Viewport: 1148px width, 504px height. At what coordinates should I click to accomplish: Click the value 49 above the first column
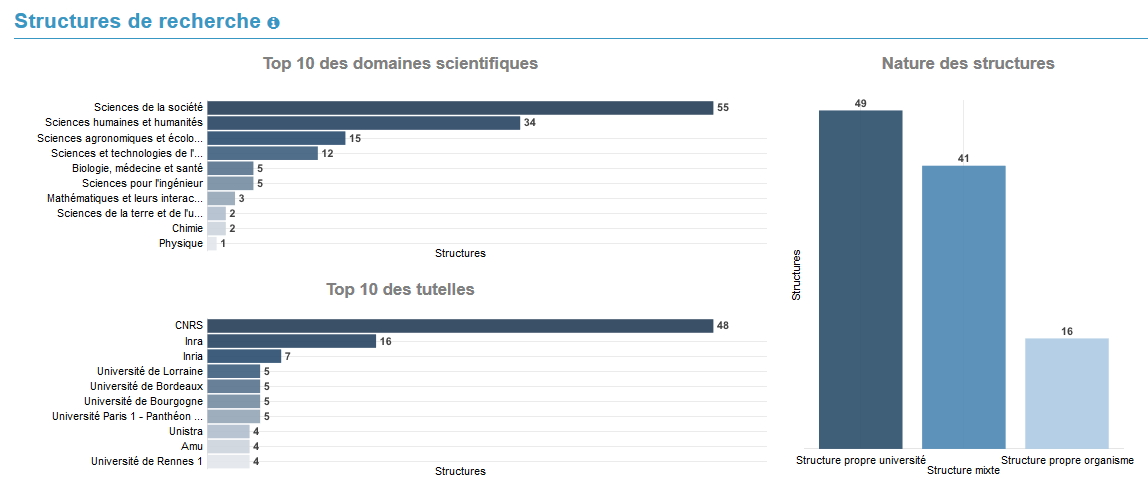[x=860, y=103]
